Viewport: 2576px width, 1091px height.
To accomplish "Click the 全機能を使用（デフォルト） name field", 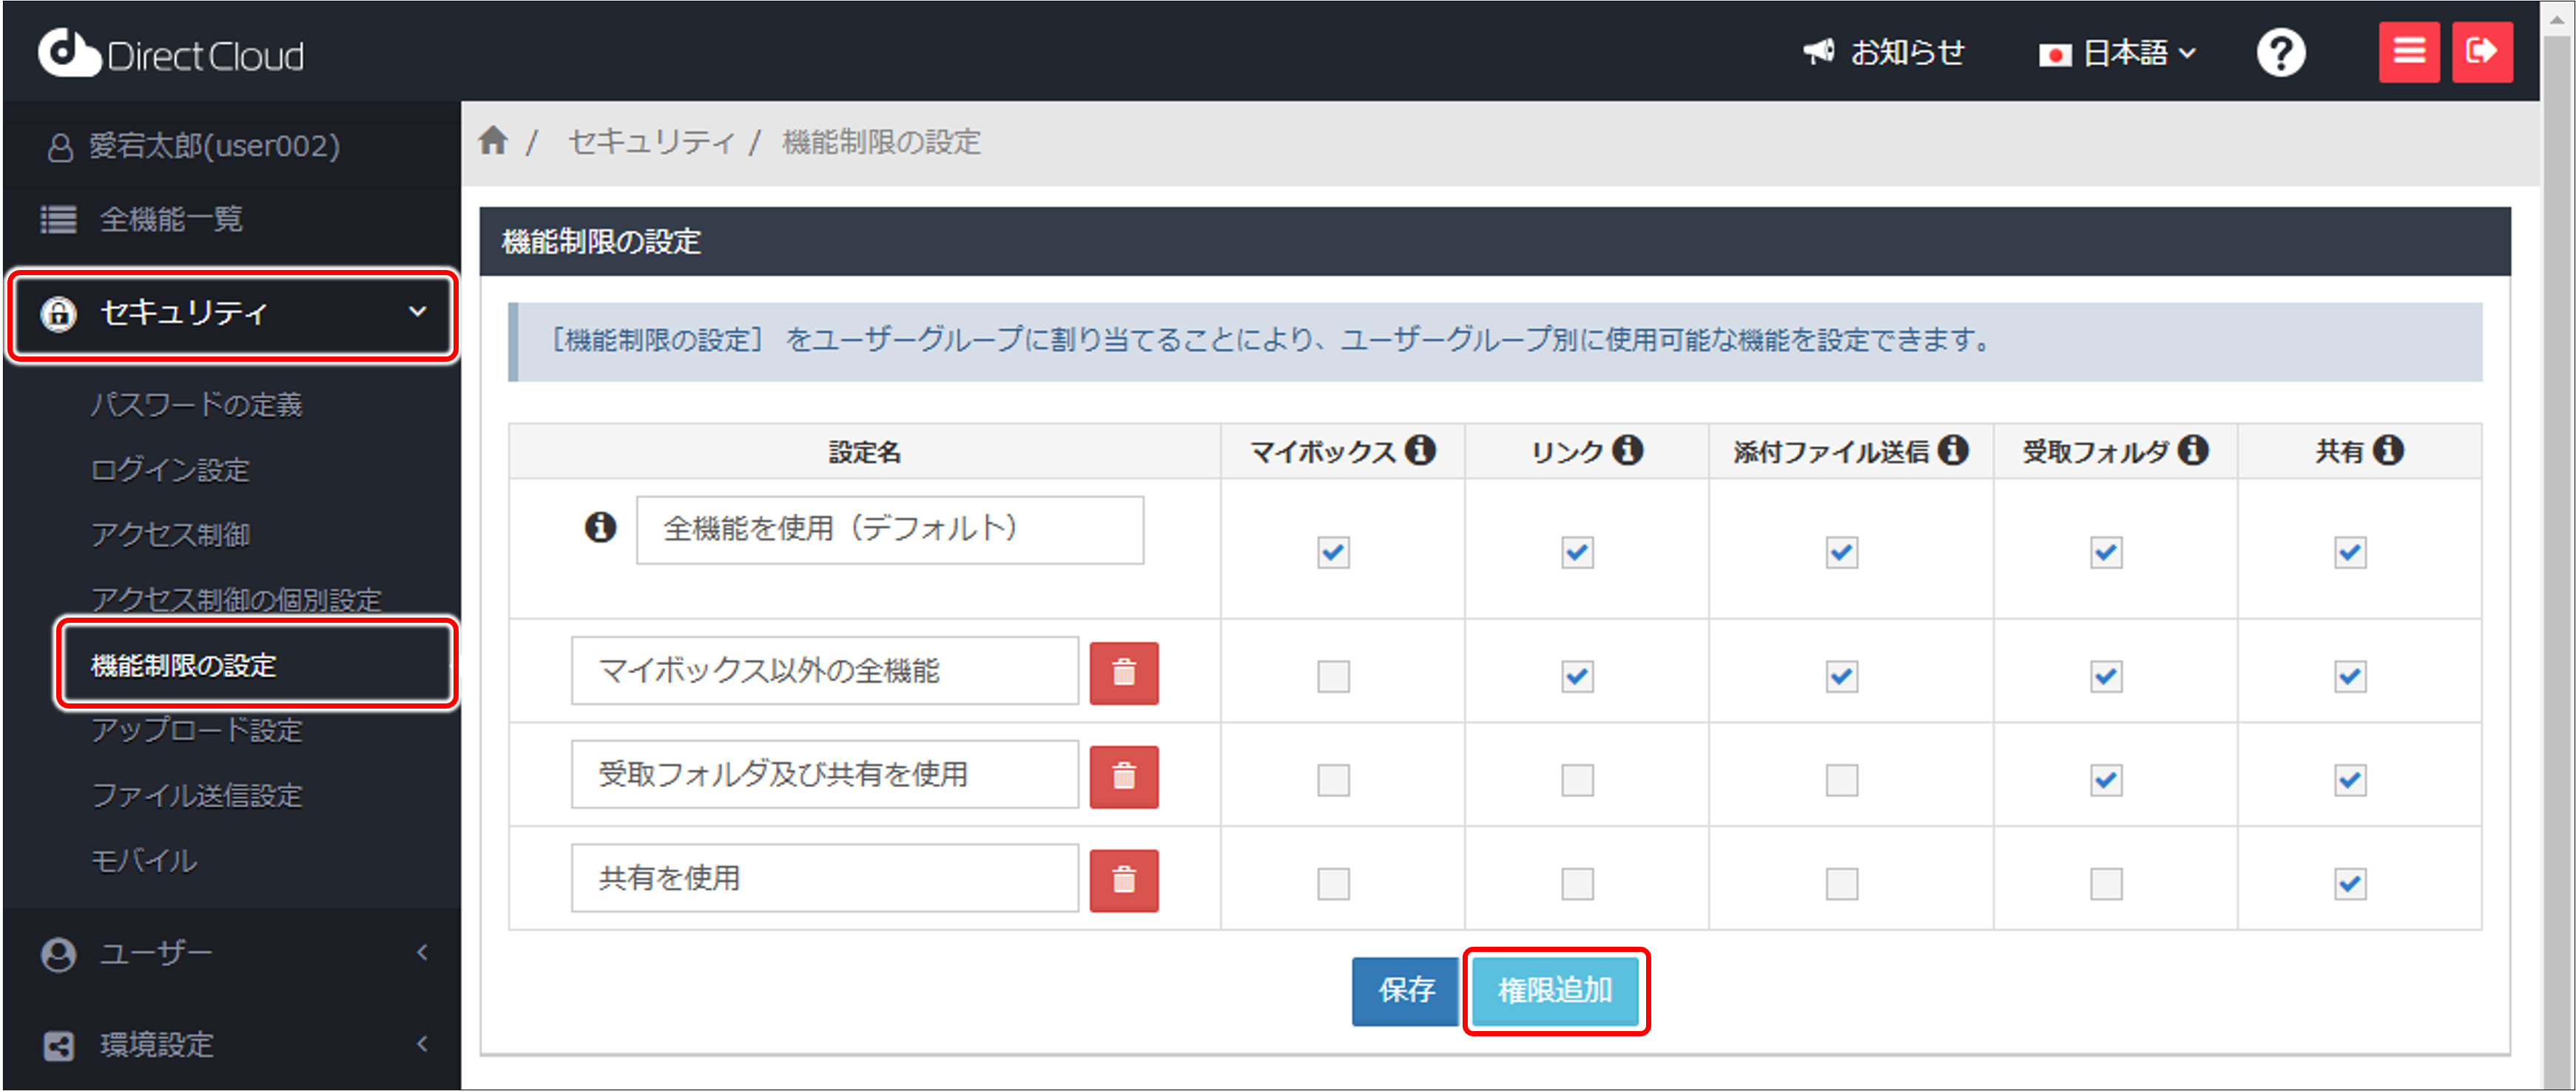I will (x=890, y=529).
